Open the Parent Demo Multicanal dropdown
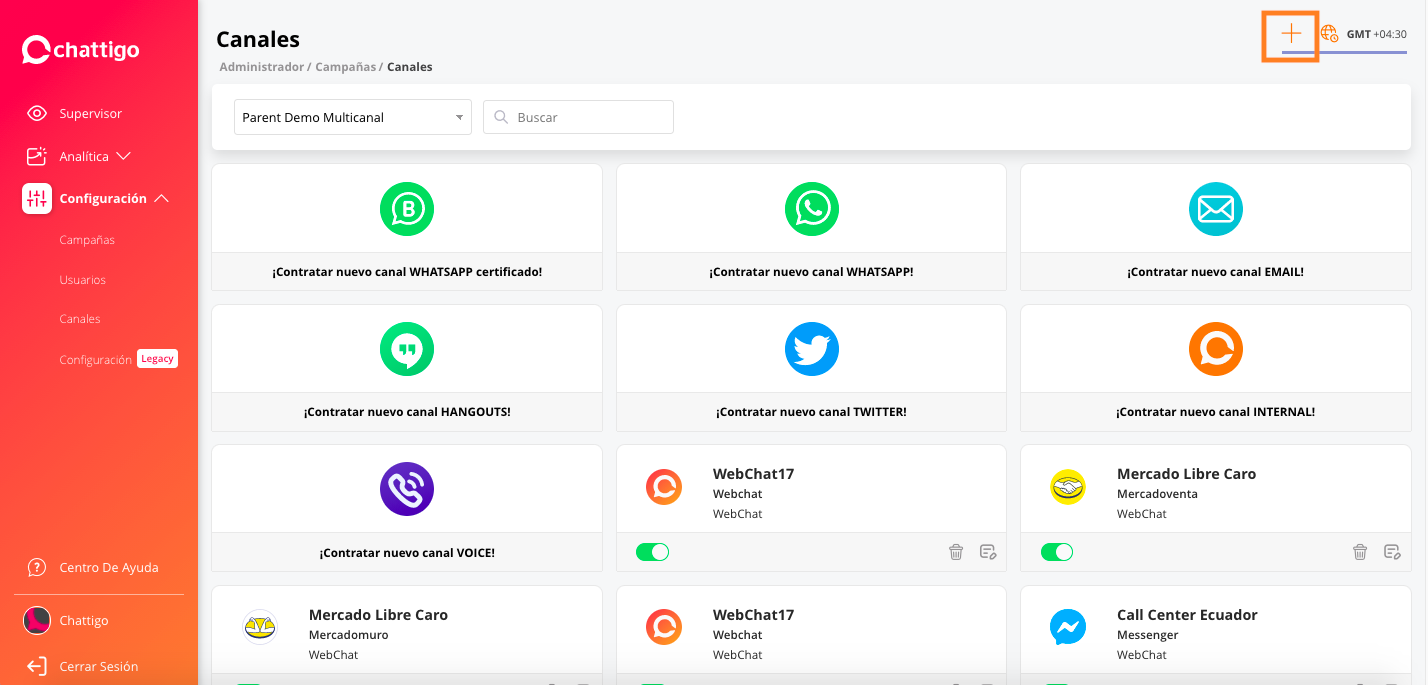1428x685 pixels. (352, 117)
